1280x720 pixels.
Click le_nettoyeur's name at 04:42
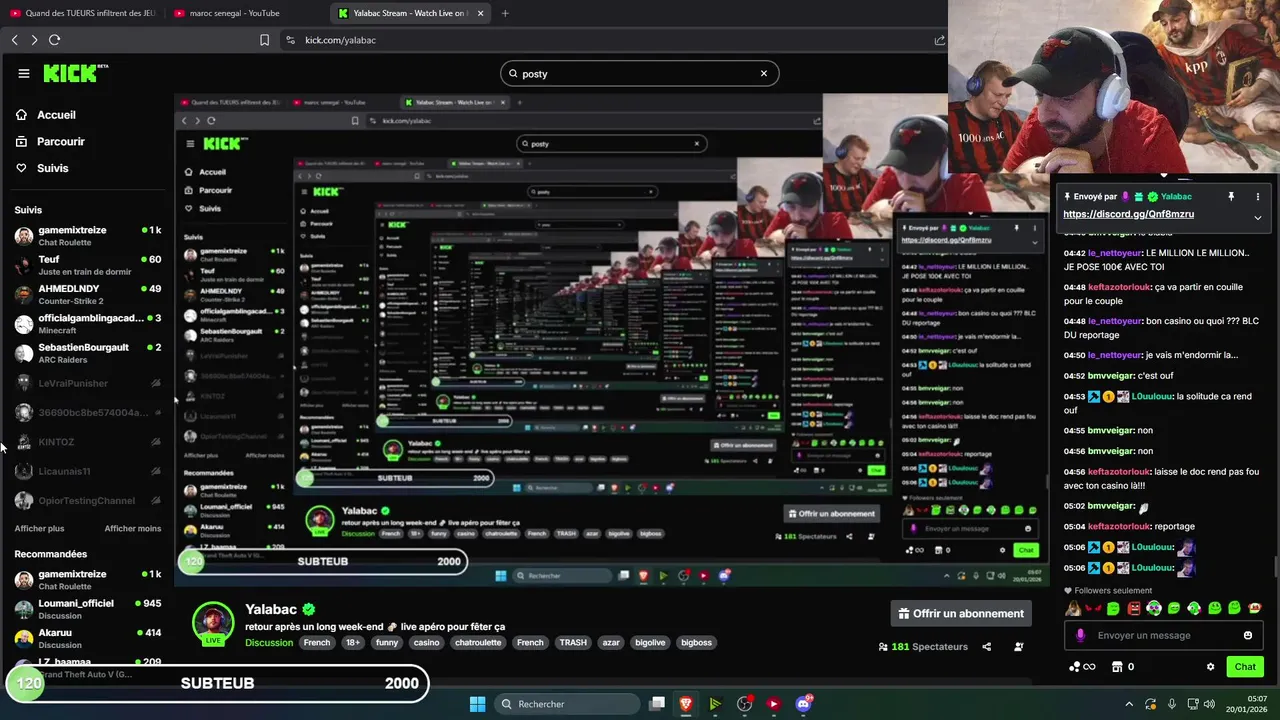[x=1114, y=253]
